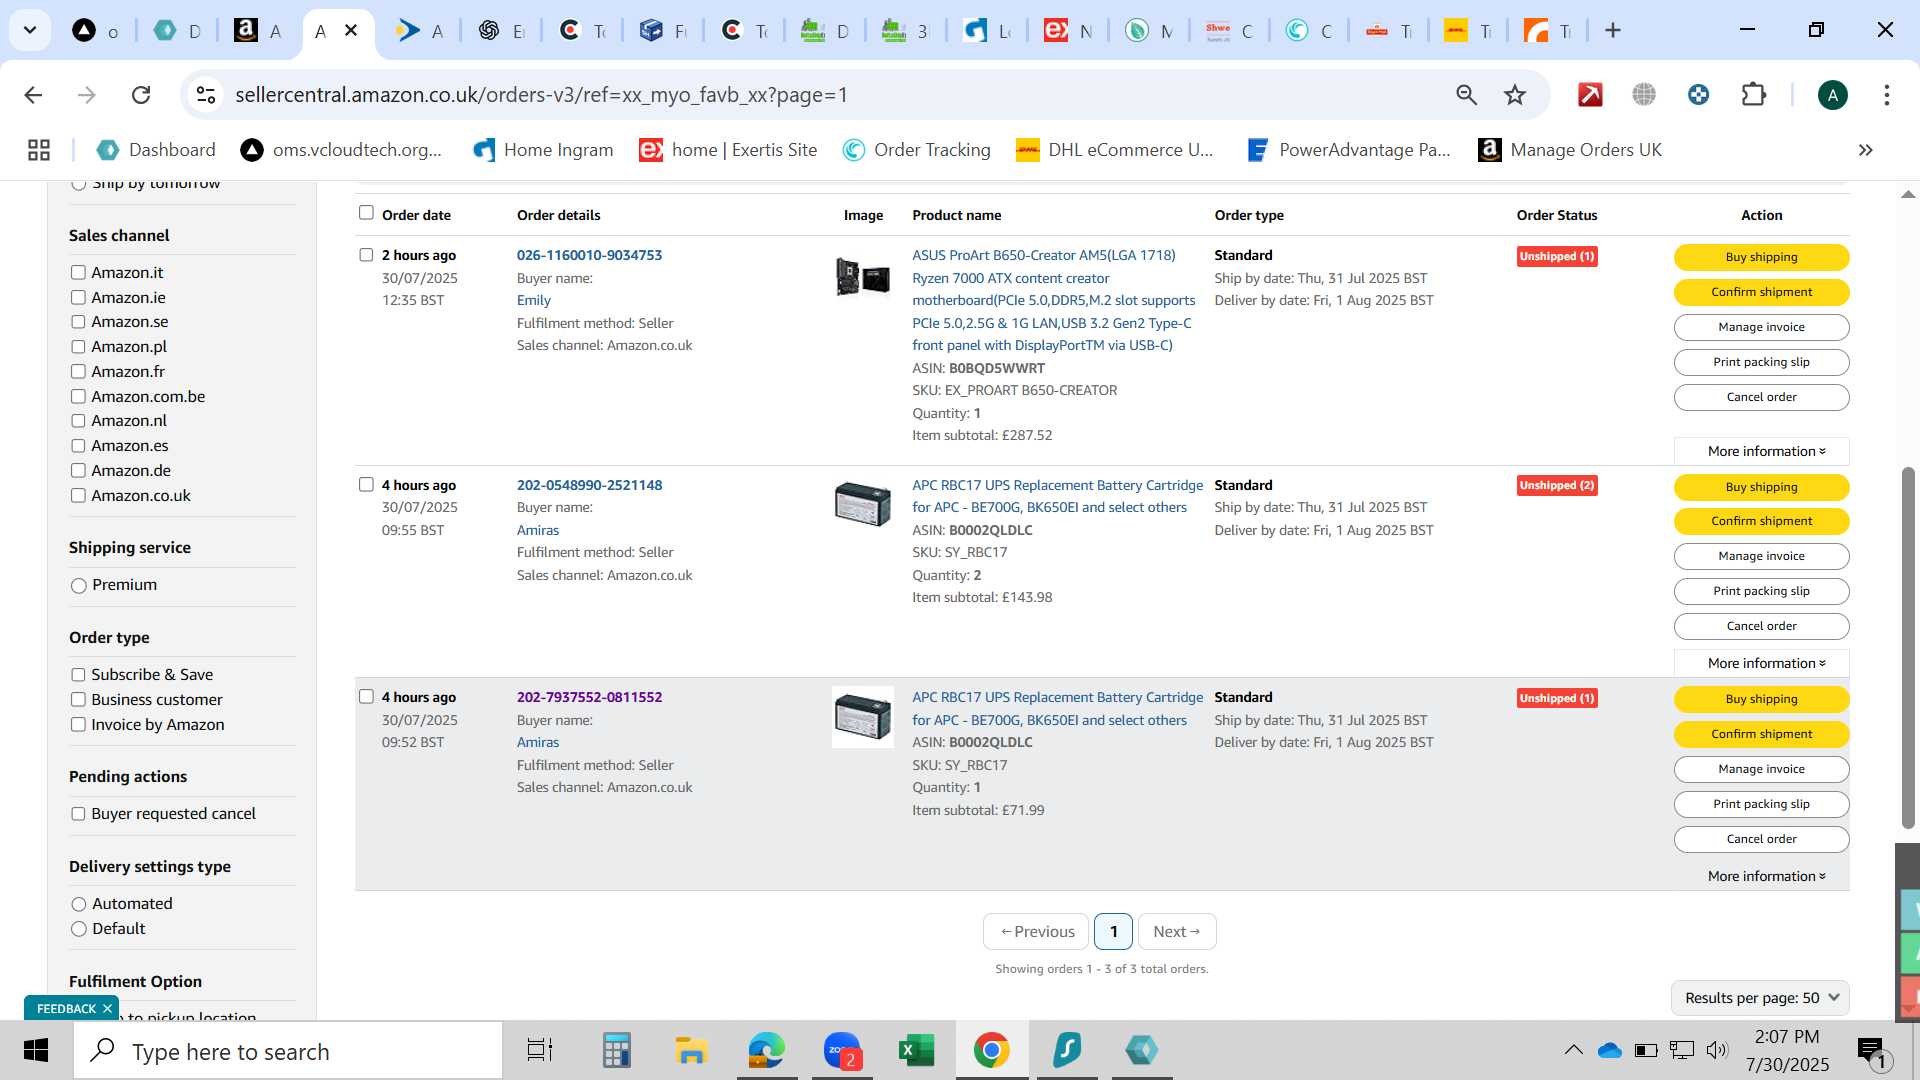
Task: Open Microsoft Edge from the taskbar
Action: click(x=767, y=1051)
